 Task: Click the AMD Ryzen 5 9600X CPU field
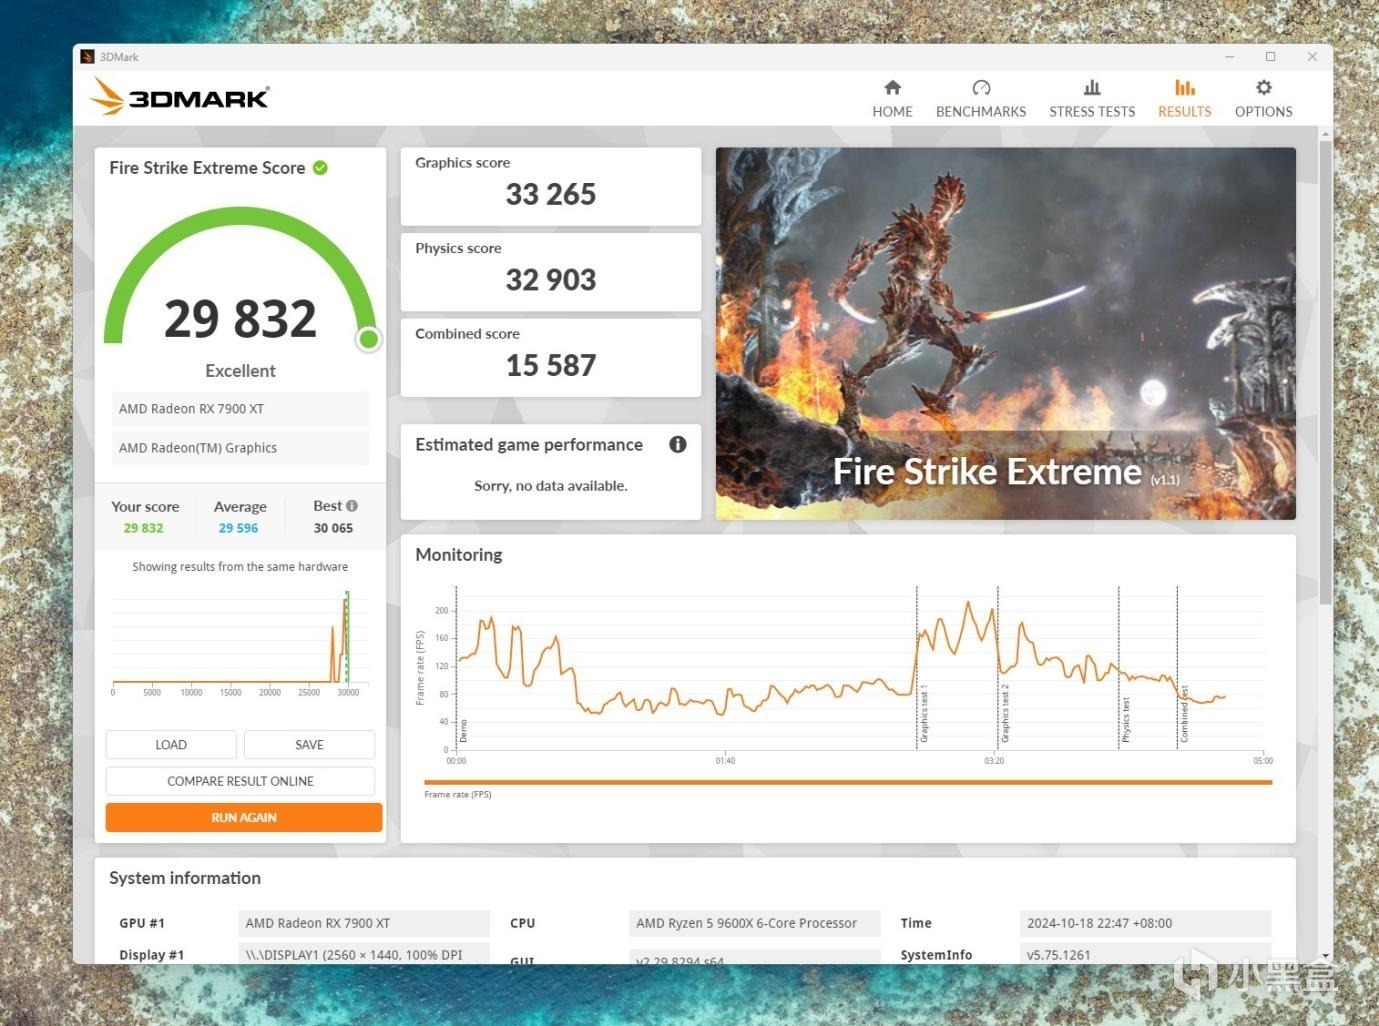[754, 923]
